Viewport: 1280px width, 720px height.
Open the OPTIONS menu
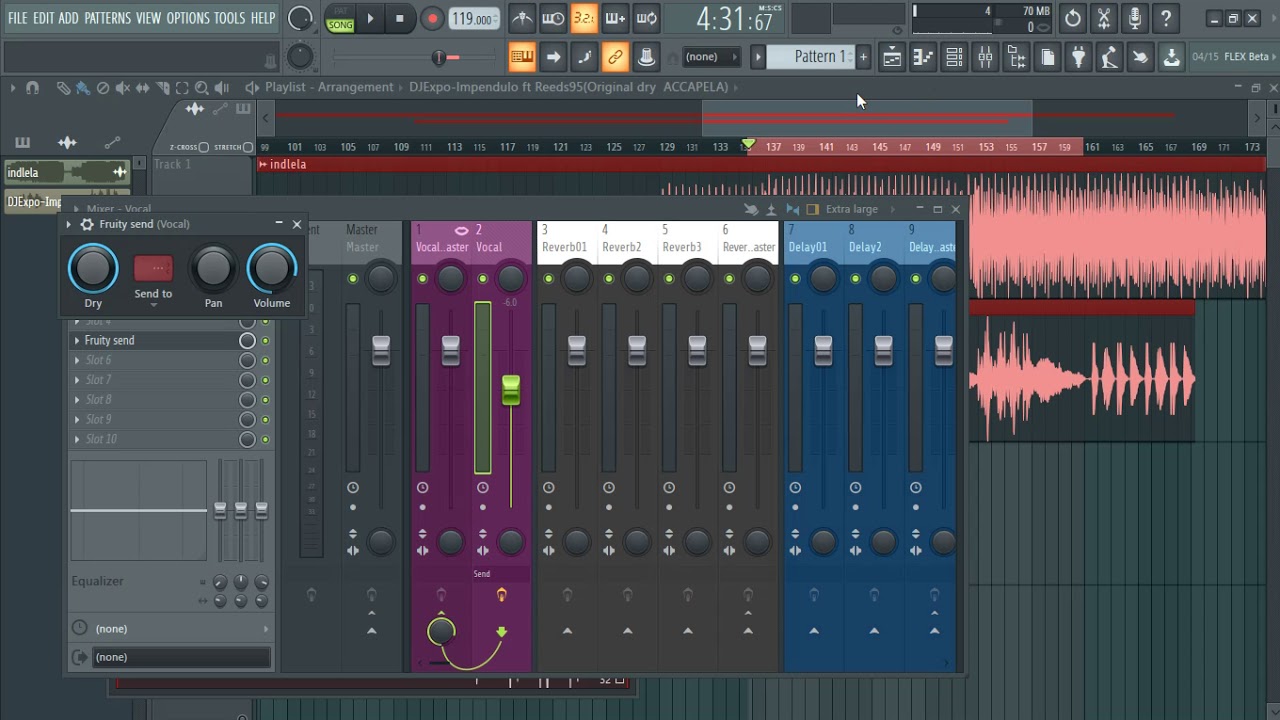pyautogui.click(x=188, y=18)
